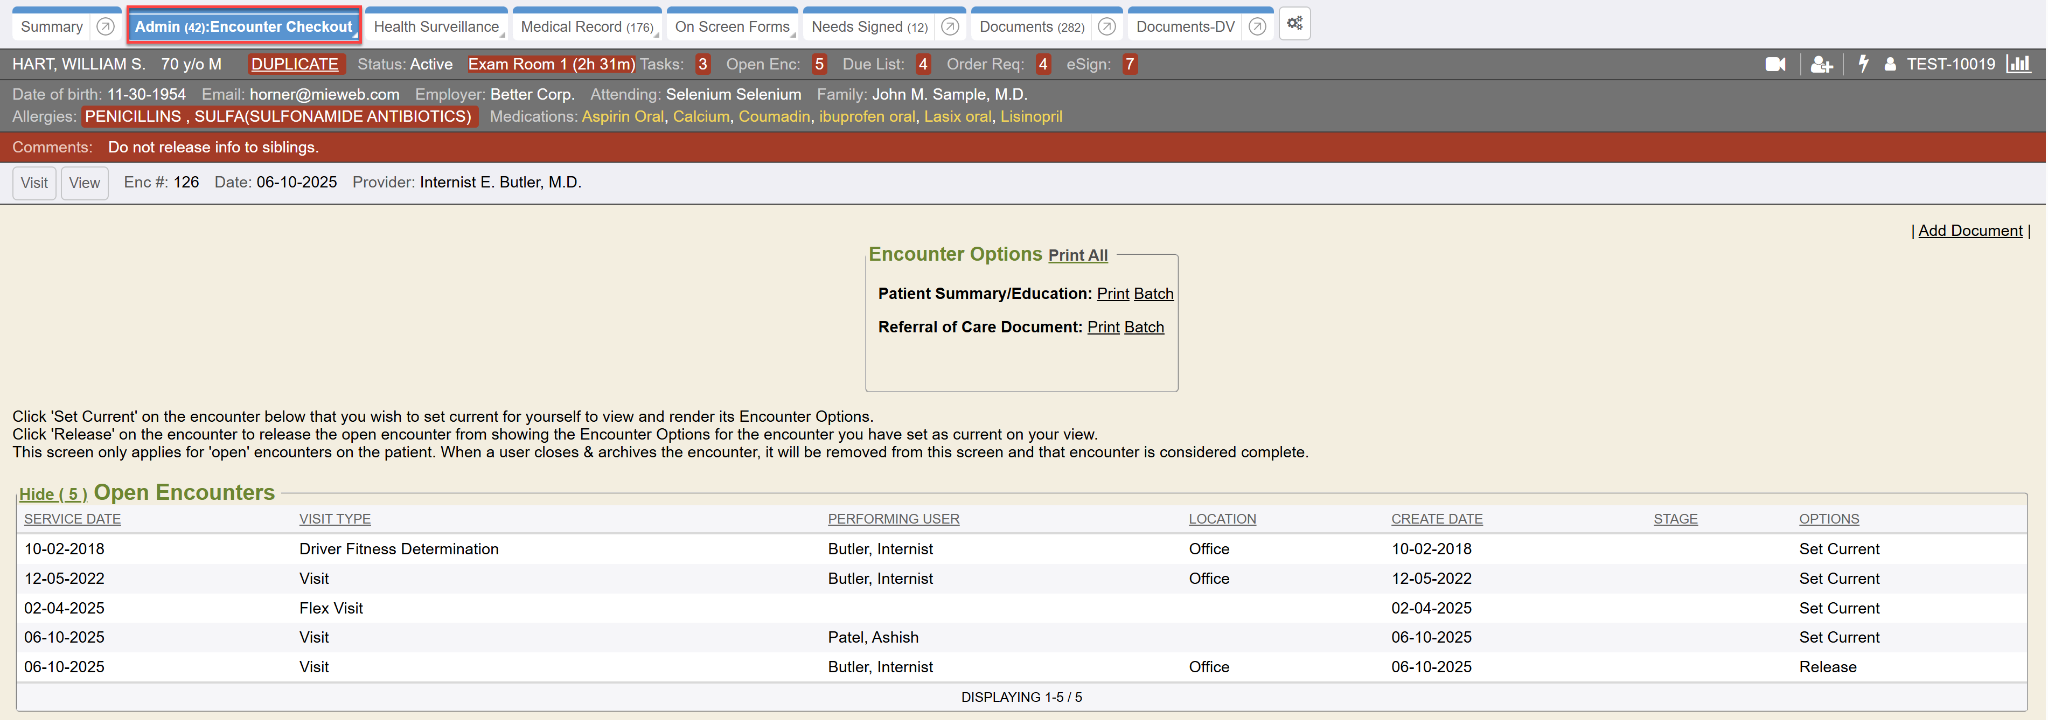The image size is (2048, 720).
Task: Switch to the Health Surveillance tab
Action: (x=436, y=27)
